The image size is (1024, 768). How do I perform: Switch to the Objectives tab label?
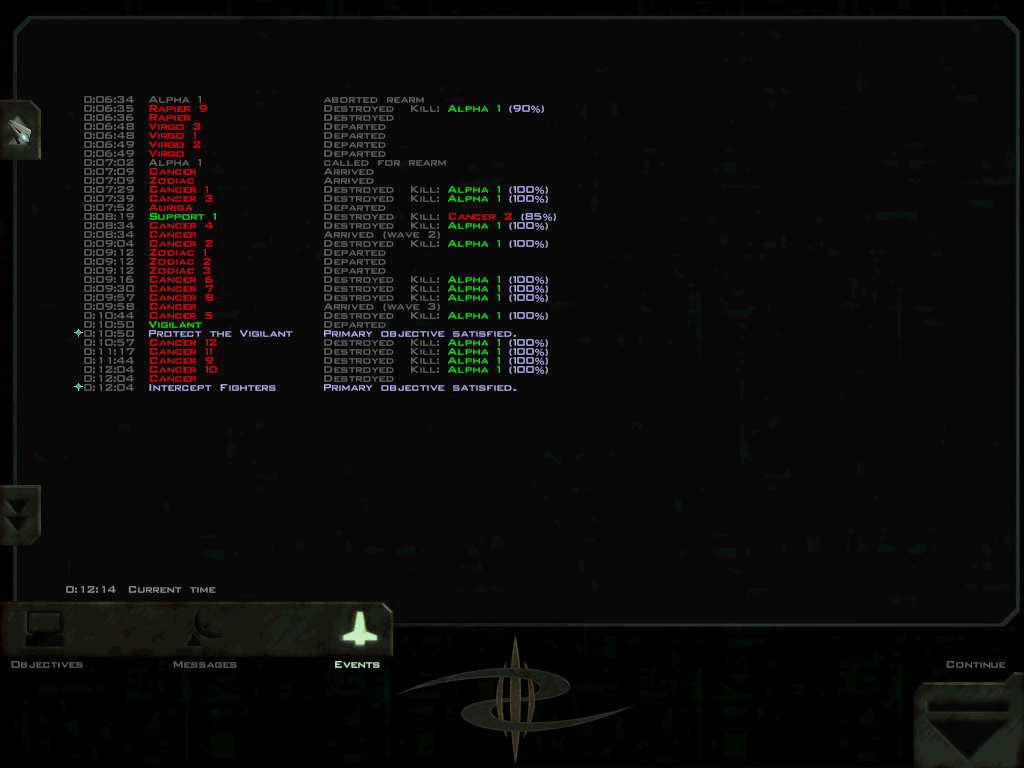coord(46,665)
